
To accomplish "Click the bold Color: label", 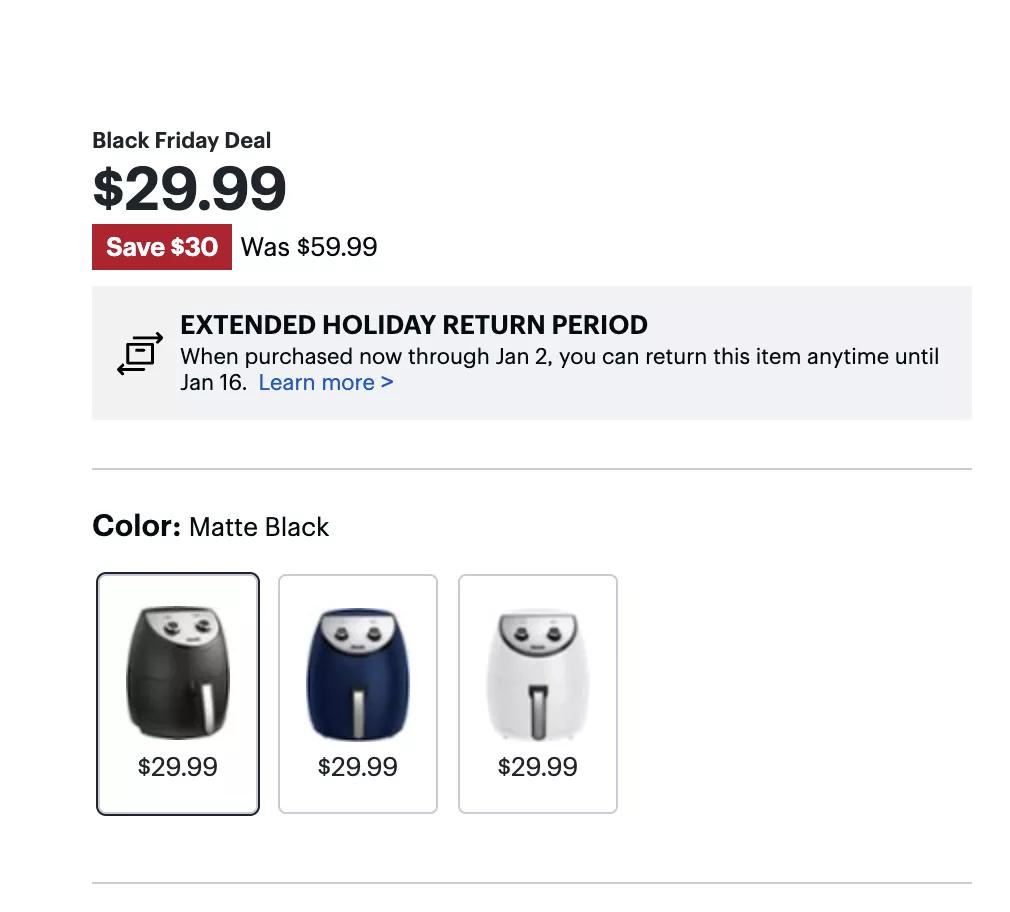I will (x=136, y=526).
